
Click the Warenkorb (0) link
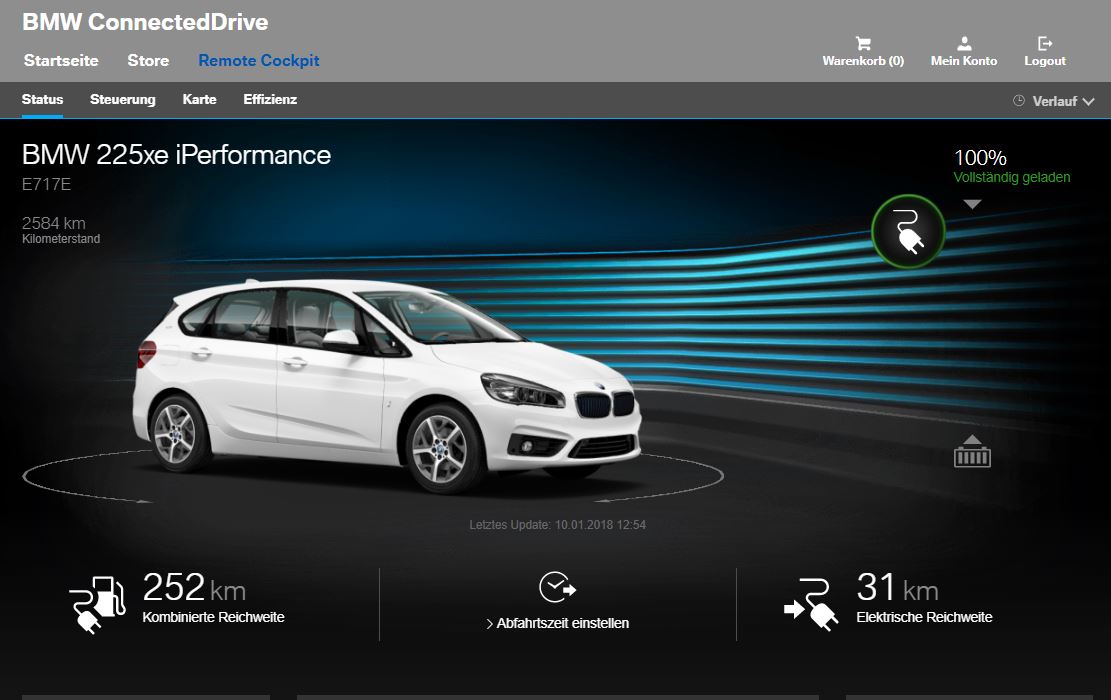click(x=863, y=61)
